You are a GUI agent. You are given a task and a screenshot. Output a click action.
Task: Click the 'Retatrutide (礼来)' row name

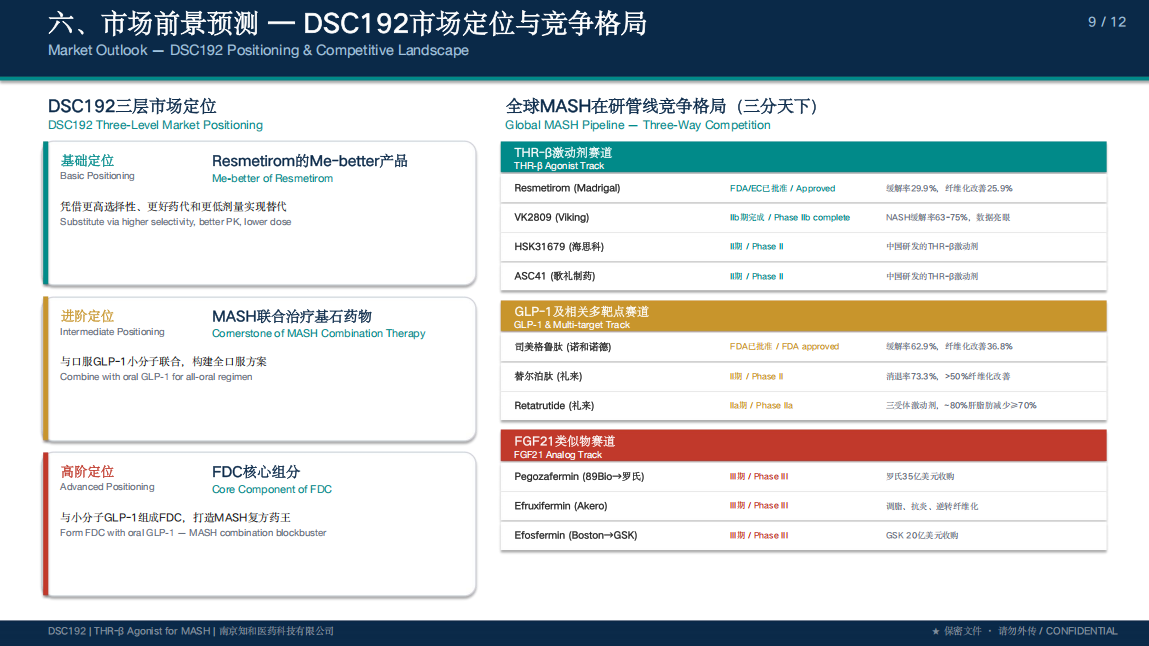553,406
